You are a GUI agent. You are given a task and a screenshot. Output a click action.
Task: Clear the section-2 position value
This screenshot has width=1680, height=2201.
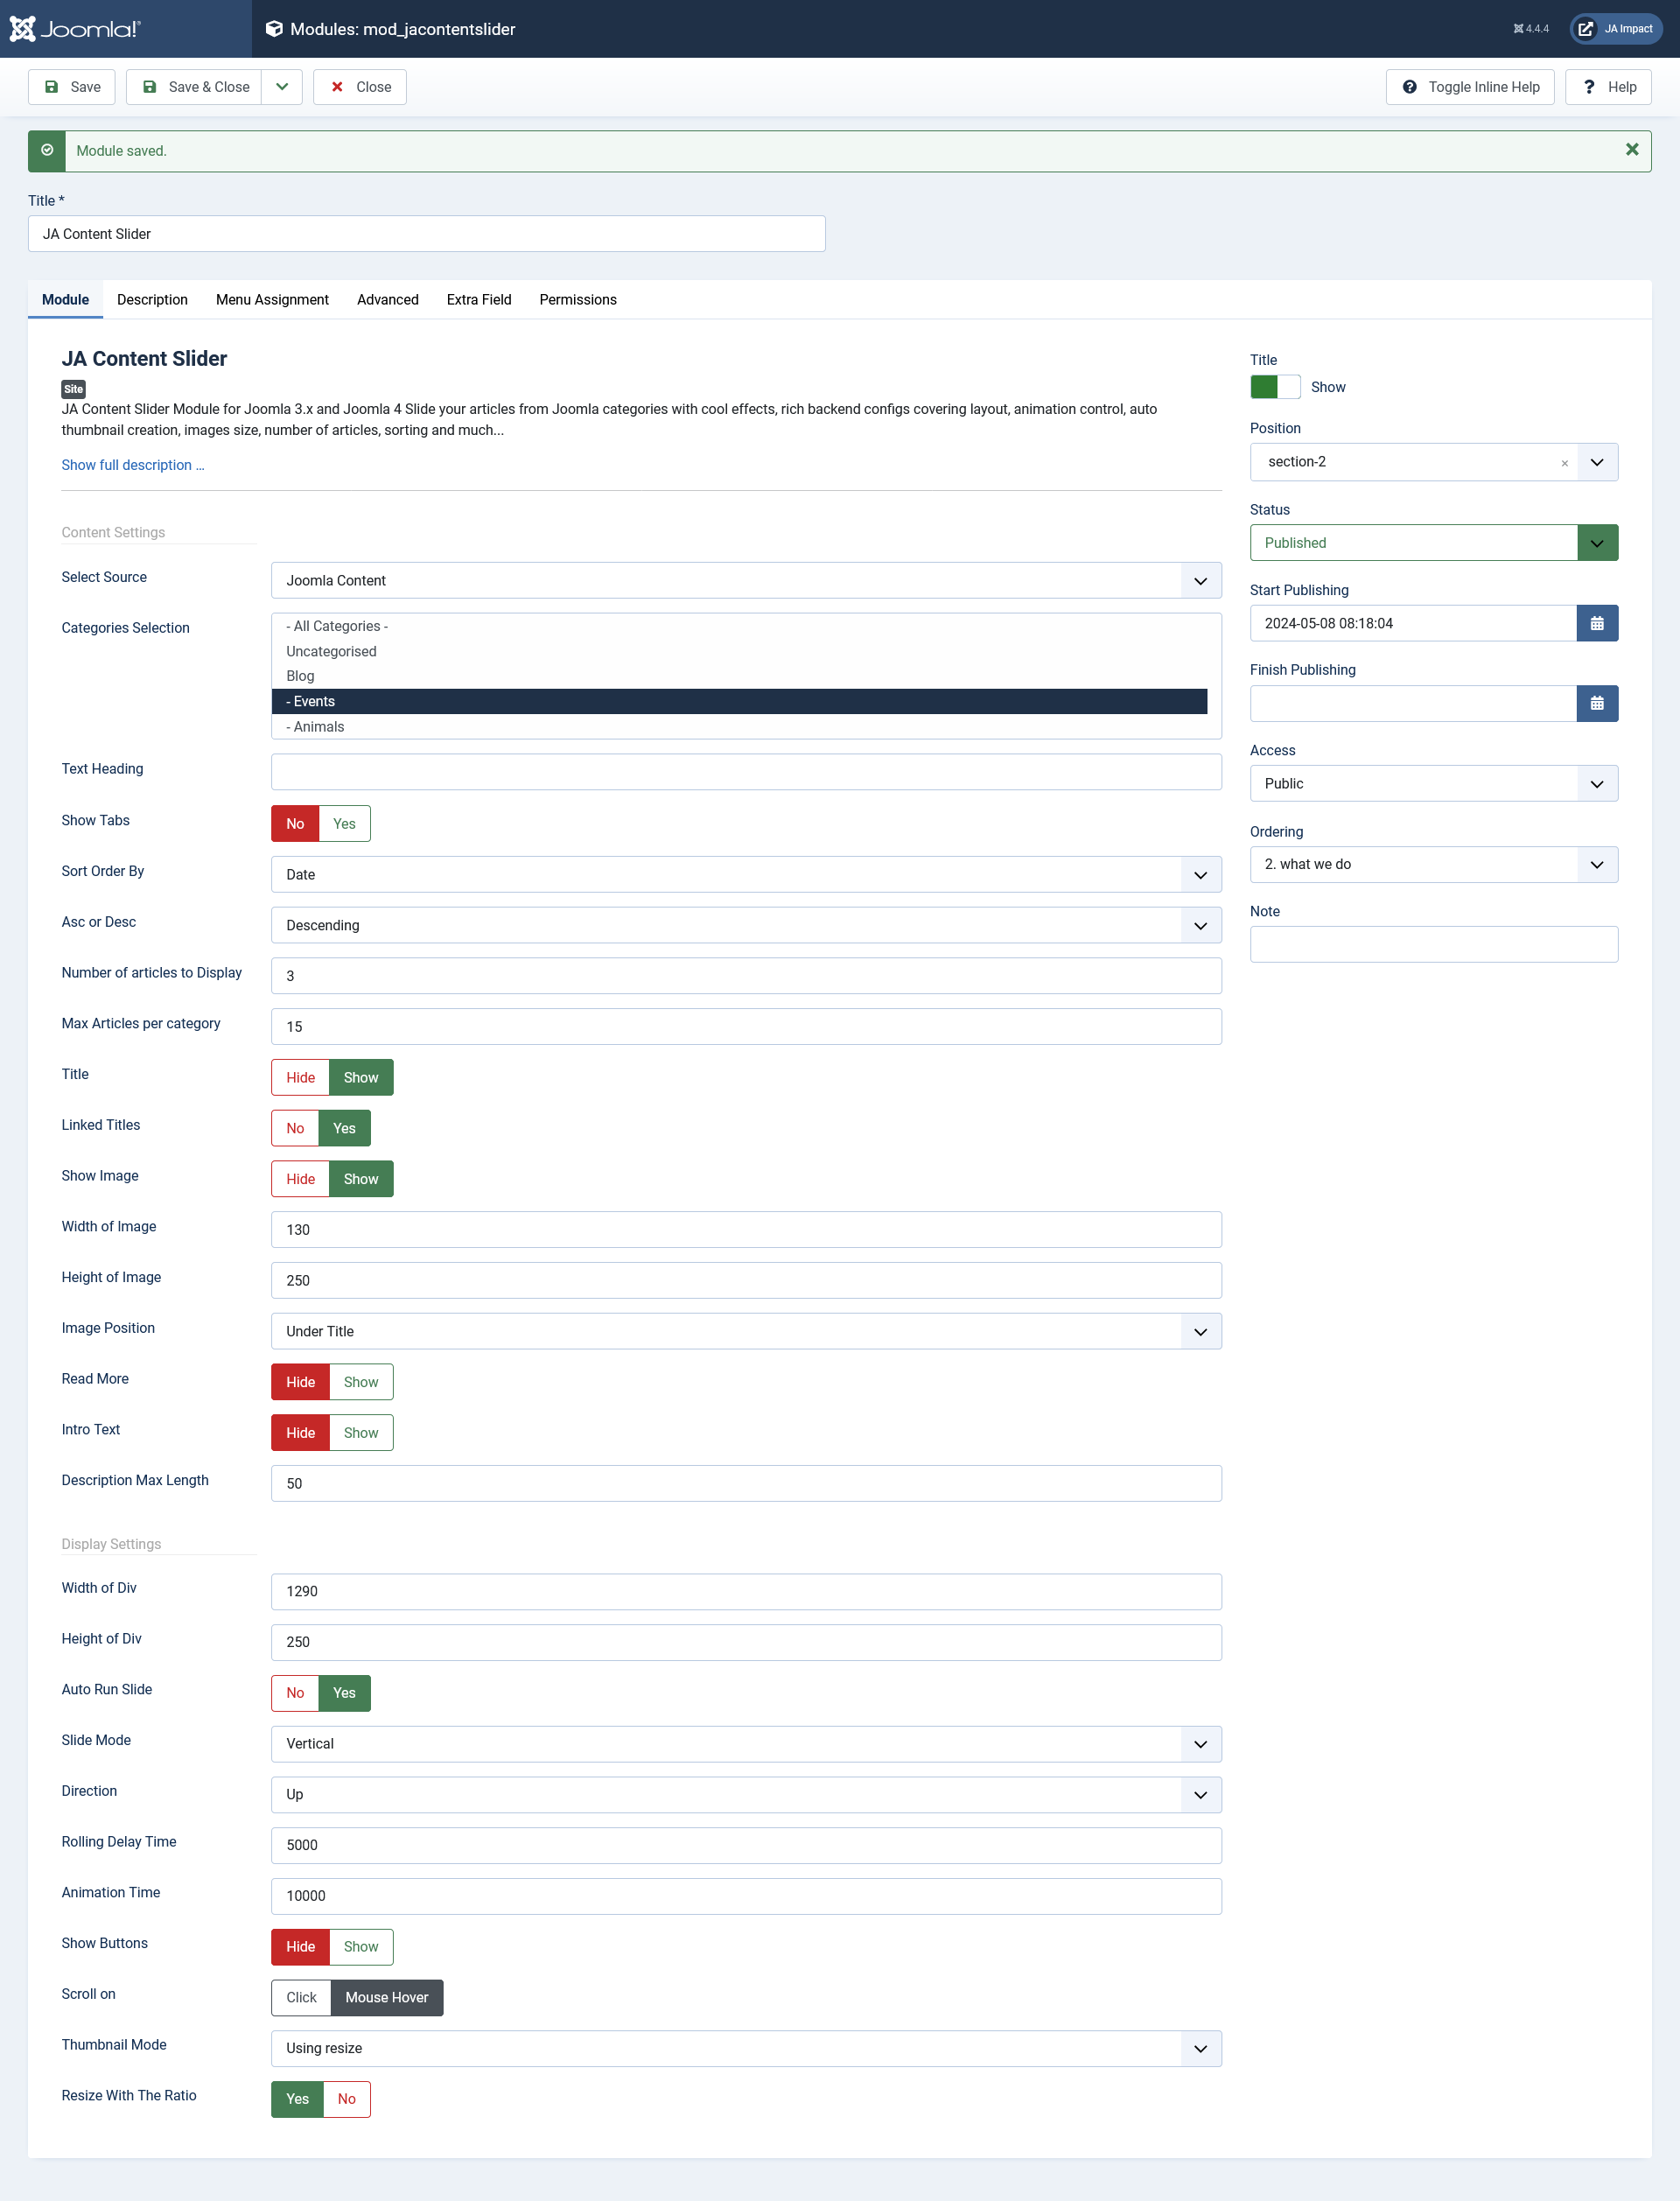pyautogui.click(x=1564, y=463)
